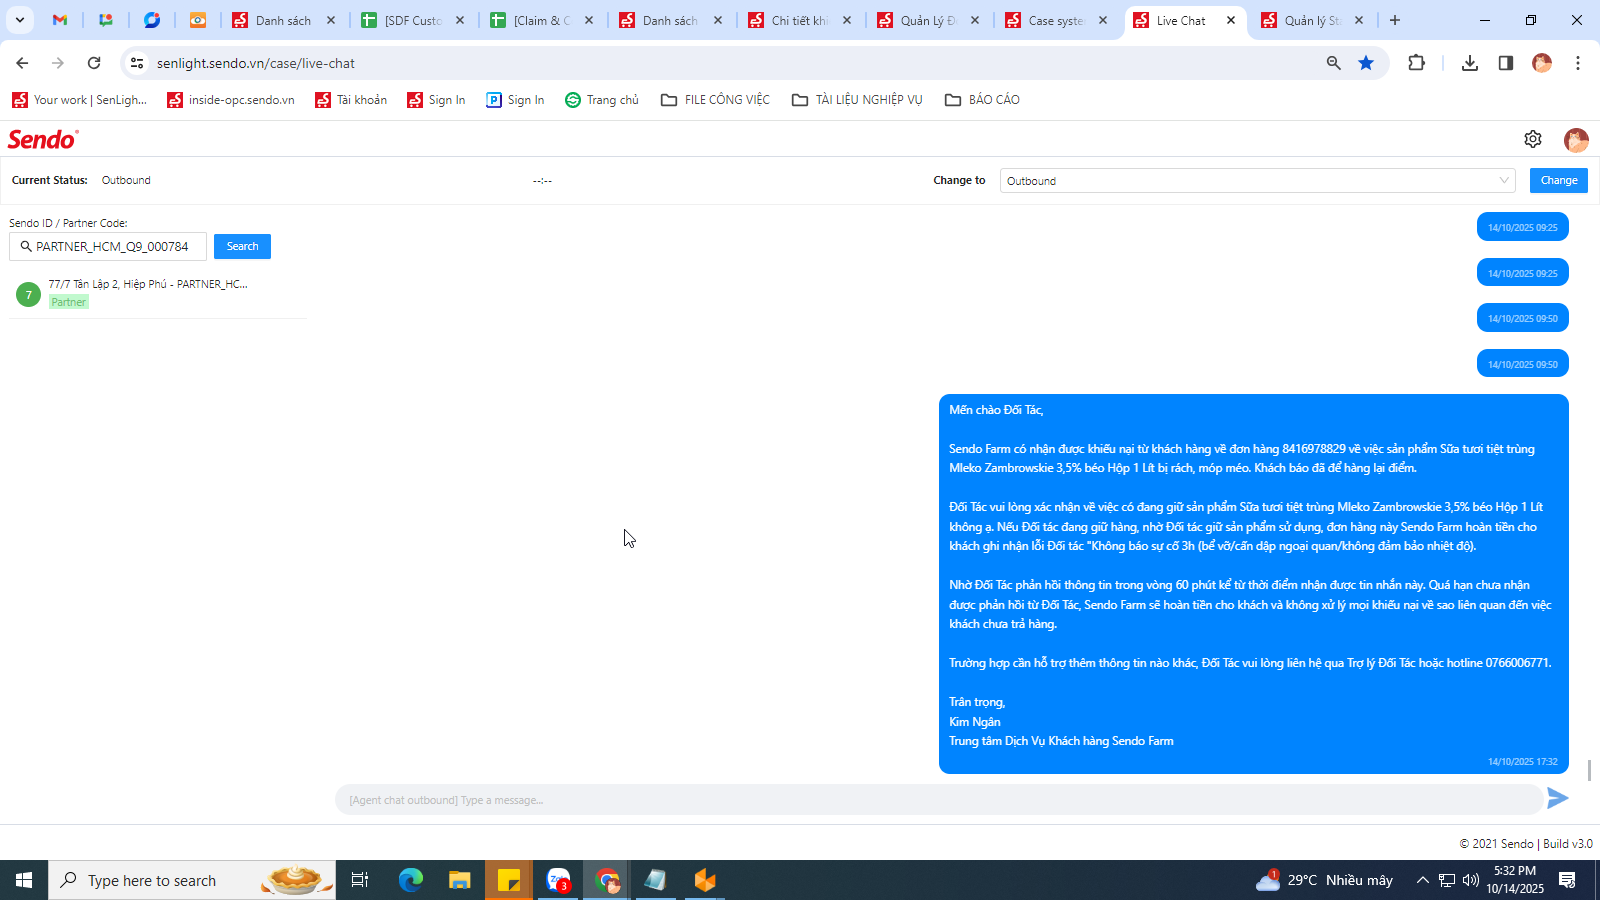The image size is (1600, 900).
Task: Open the user avatar in Sendo header
Action: point(1576,140)
